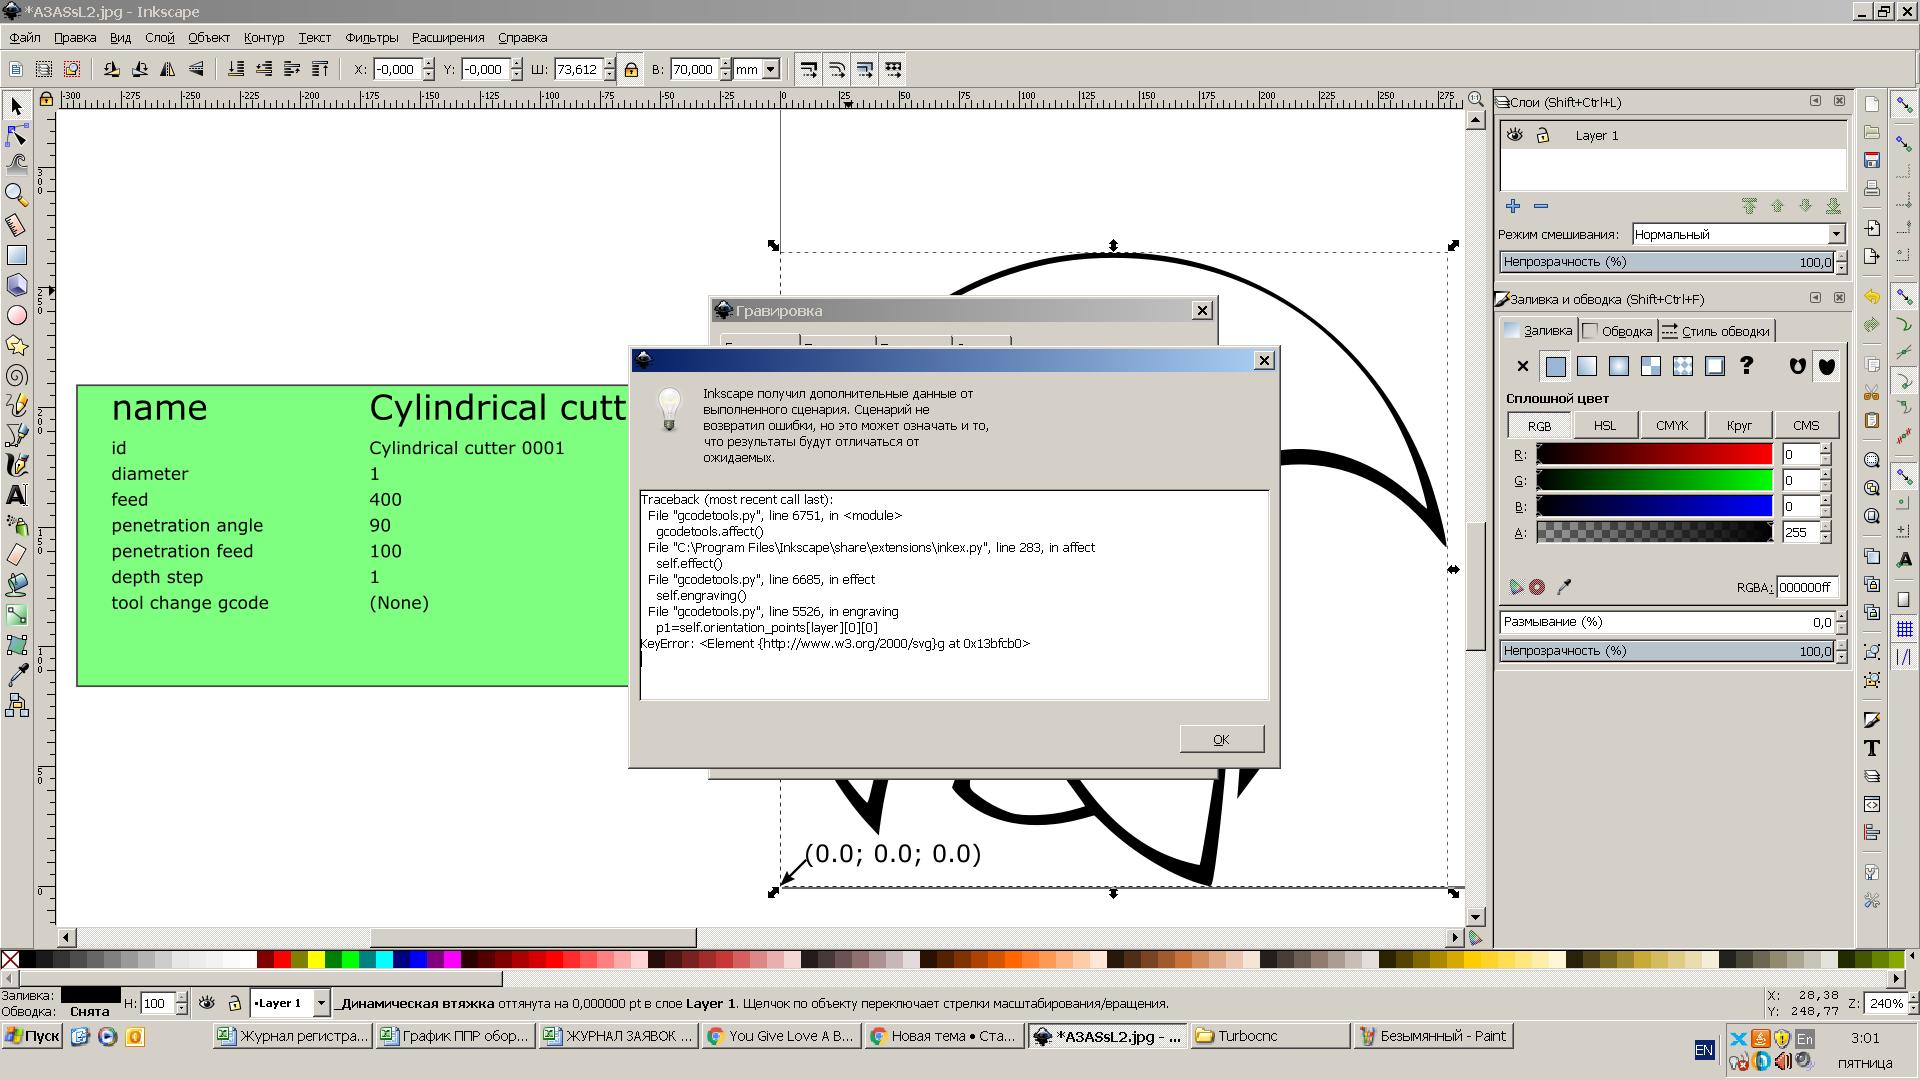Screen dimensions: 1920x1080
Task: Select the Rectangle tool
Action: [16, 256]
